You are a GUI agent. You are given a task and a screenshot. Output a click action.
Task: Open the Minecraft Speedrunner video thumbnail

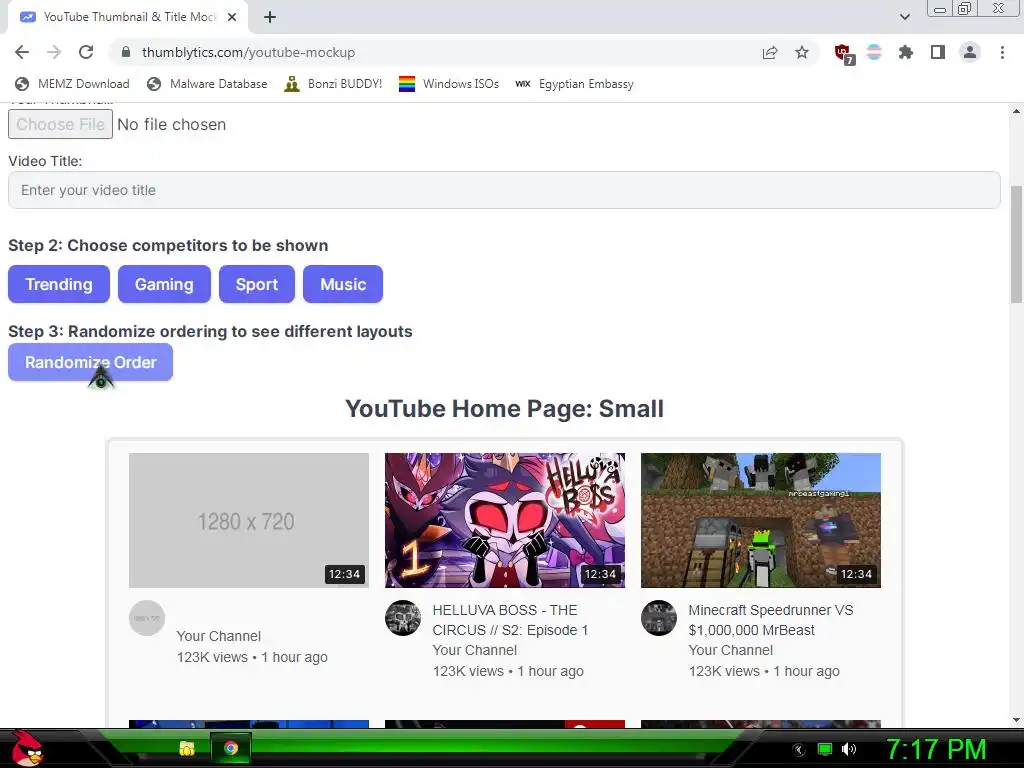(761, 520)
